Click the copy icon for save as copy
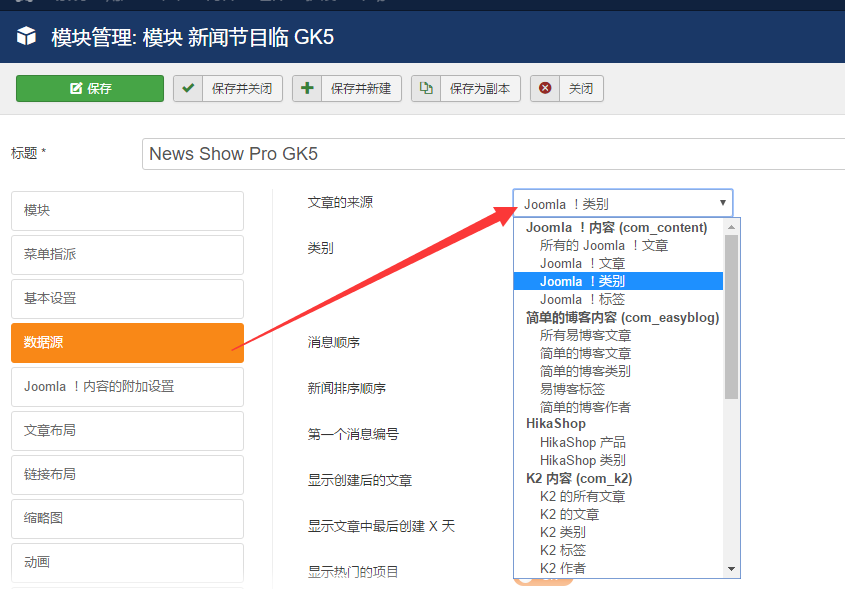845x589 pixels. point(426,88)
